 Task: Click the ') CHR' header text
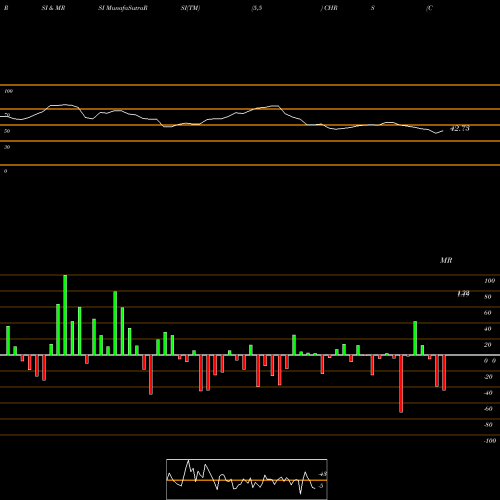329,8
